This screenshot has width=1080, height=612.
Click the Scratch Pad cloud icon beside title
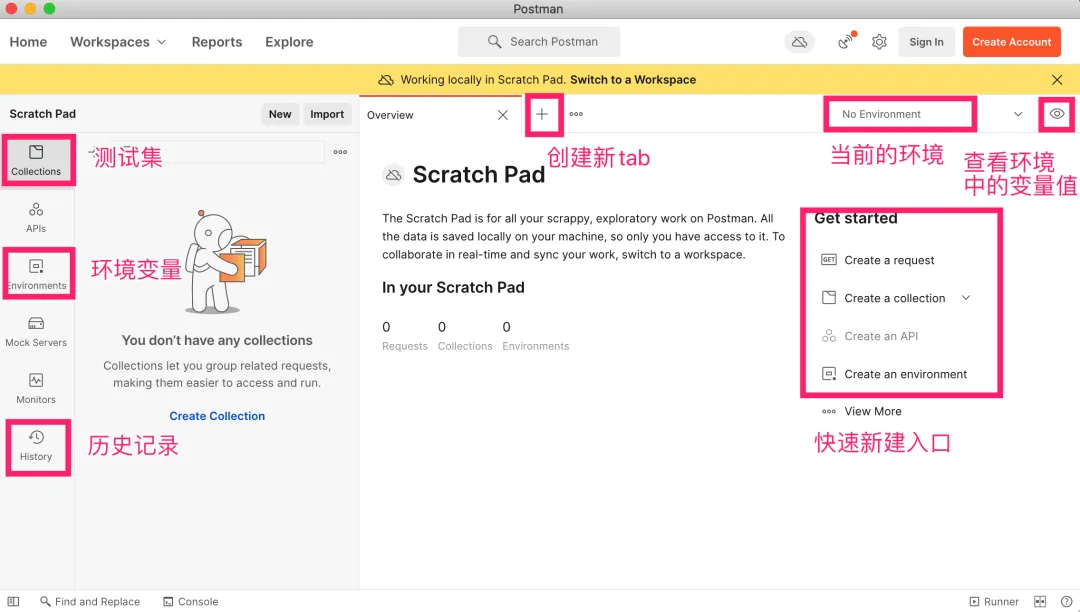(393, 175)
